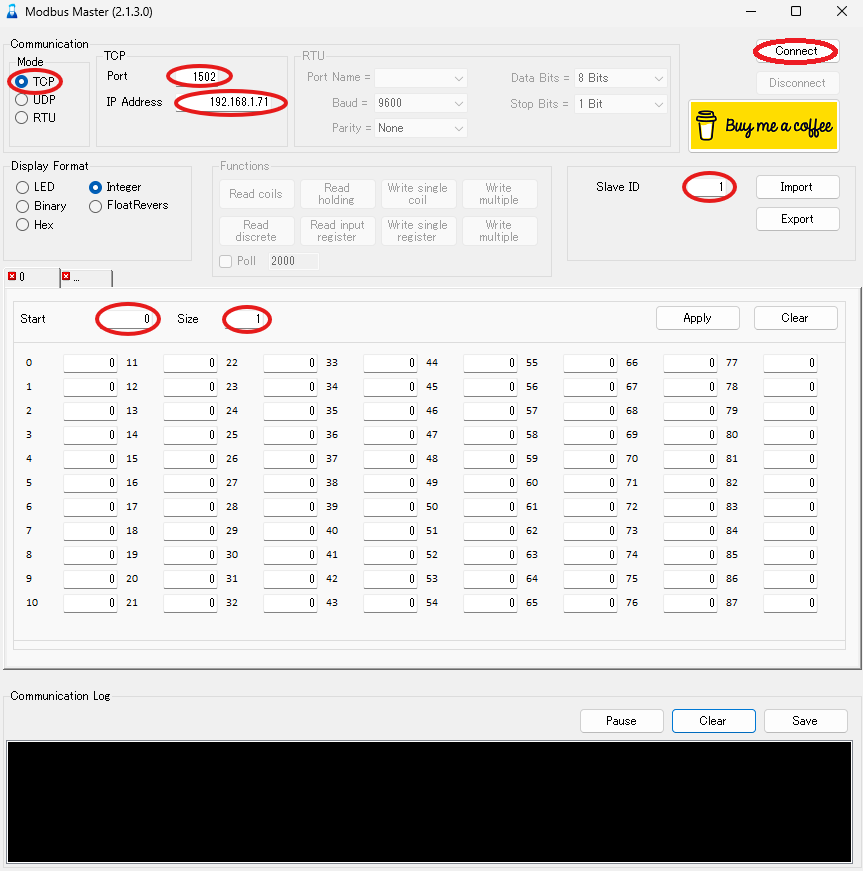Click Apply next to Size field

click(697, 318)
